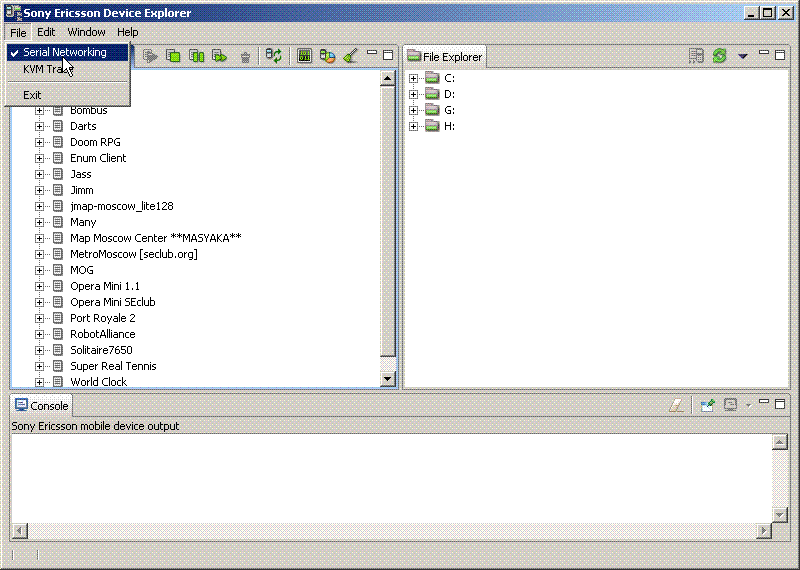Click the binary 1010 memory icon

click(x=305, y=56)
